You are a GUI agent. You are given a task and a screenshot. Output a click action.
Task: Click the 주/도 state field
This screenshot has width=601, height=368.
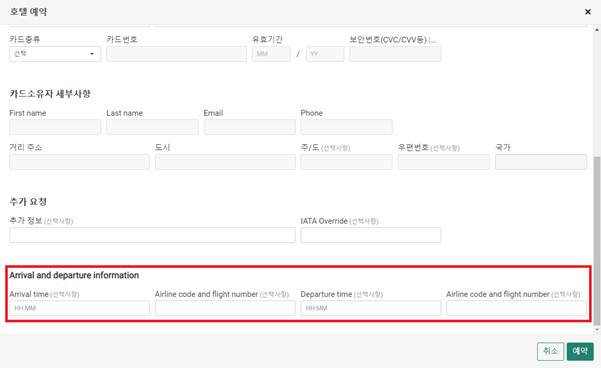tap(346, 162)
